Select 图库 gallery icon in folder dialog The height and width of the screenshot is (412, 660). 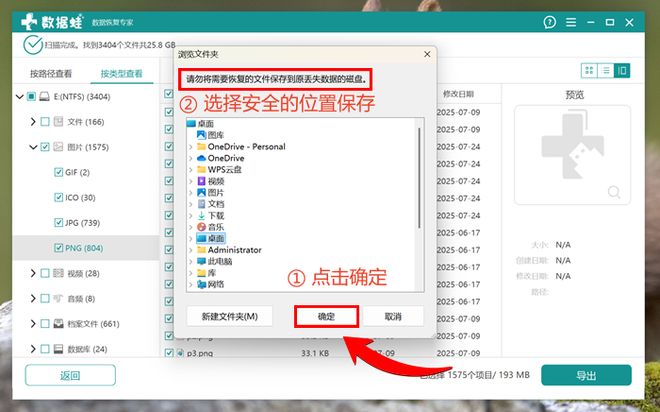(x=201, y=135)
